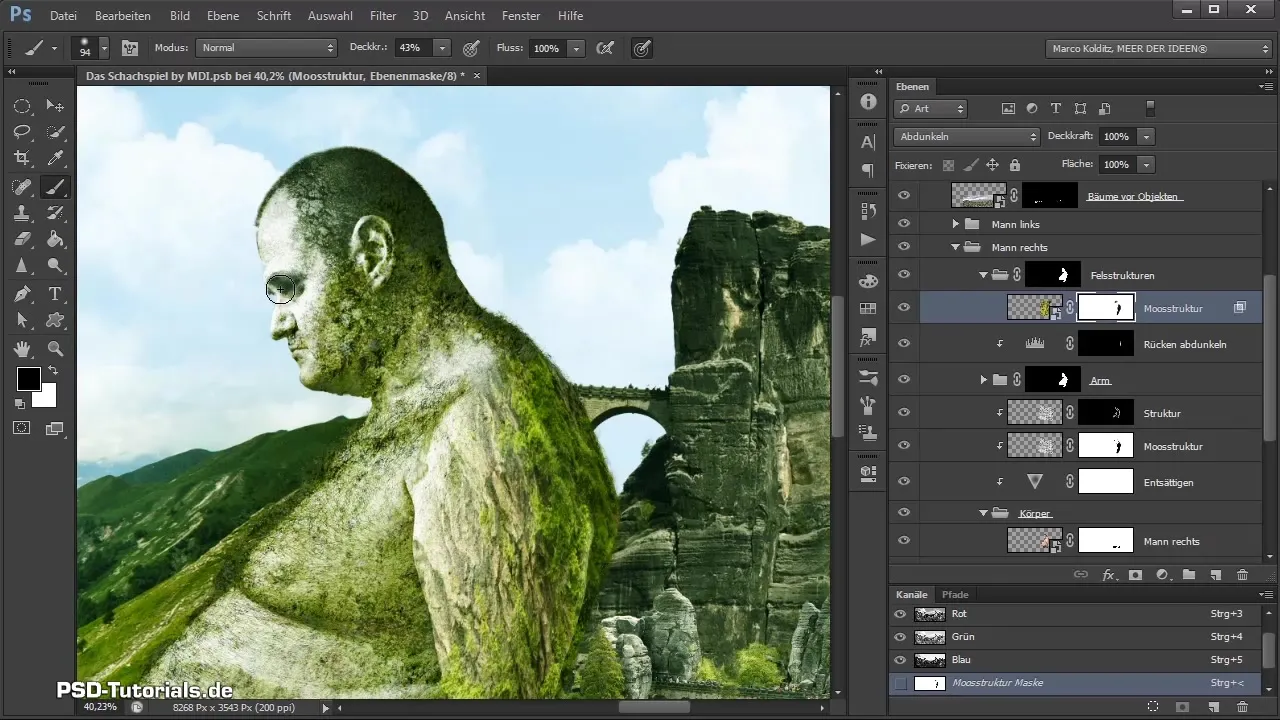Open the Info panel icon
1280x720 pixels.
868,104
